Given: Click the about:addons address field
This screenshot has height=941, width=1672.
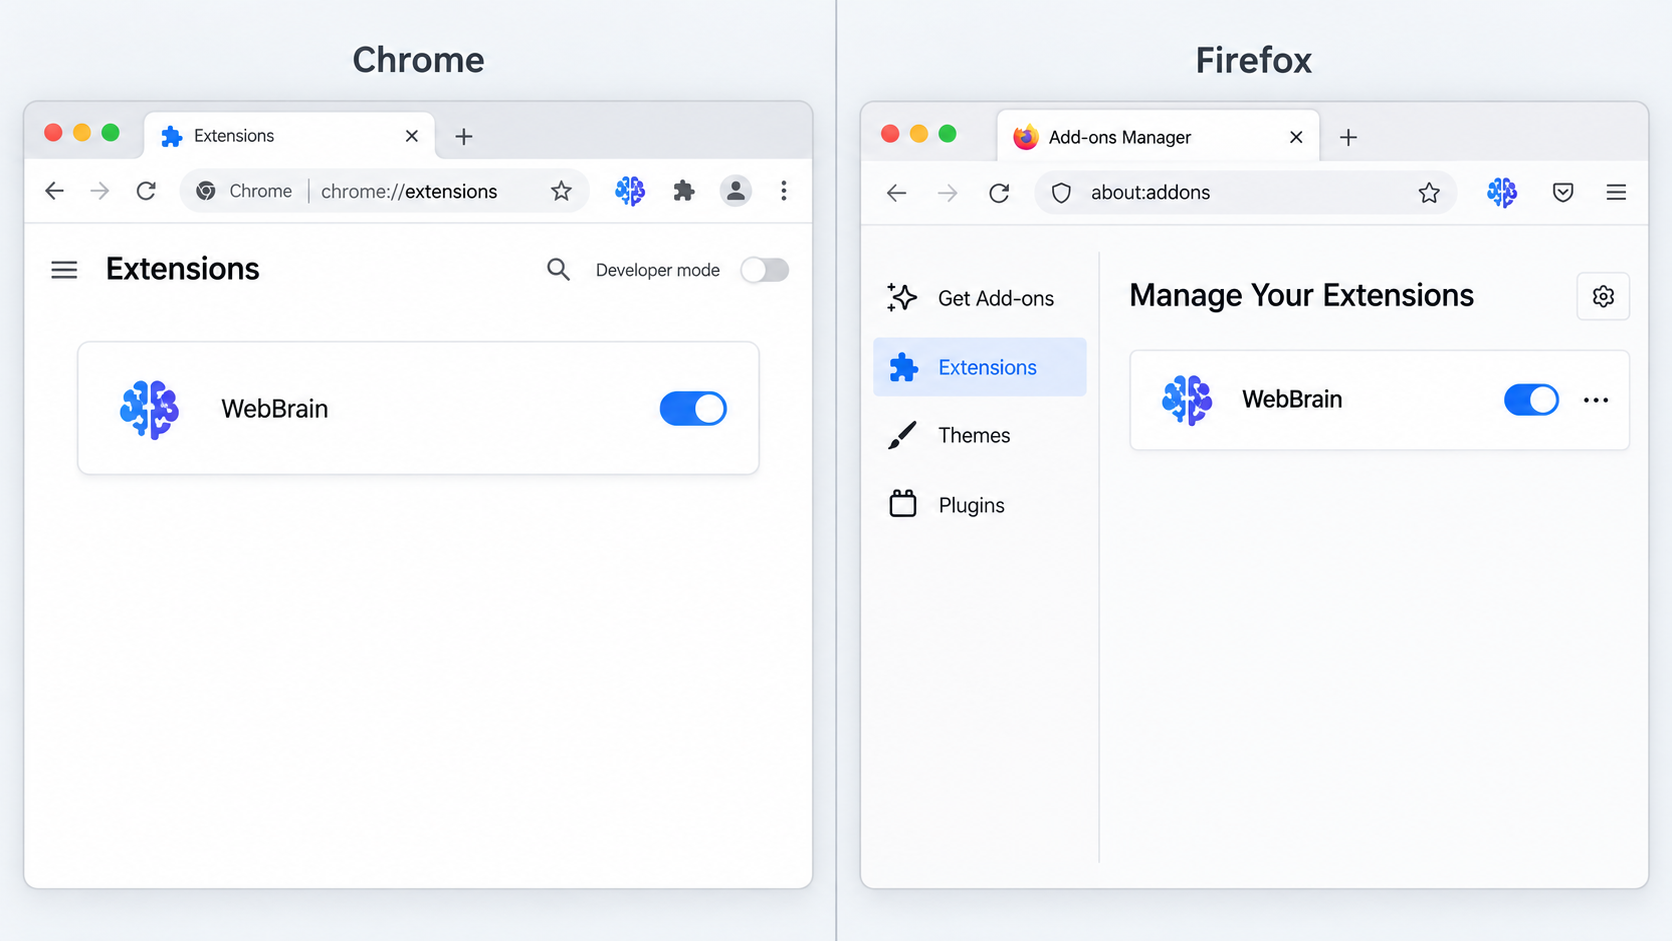Looking at the screenshot, I should tap(1245, 192).
